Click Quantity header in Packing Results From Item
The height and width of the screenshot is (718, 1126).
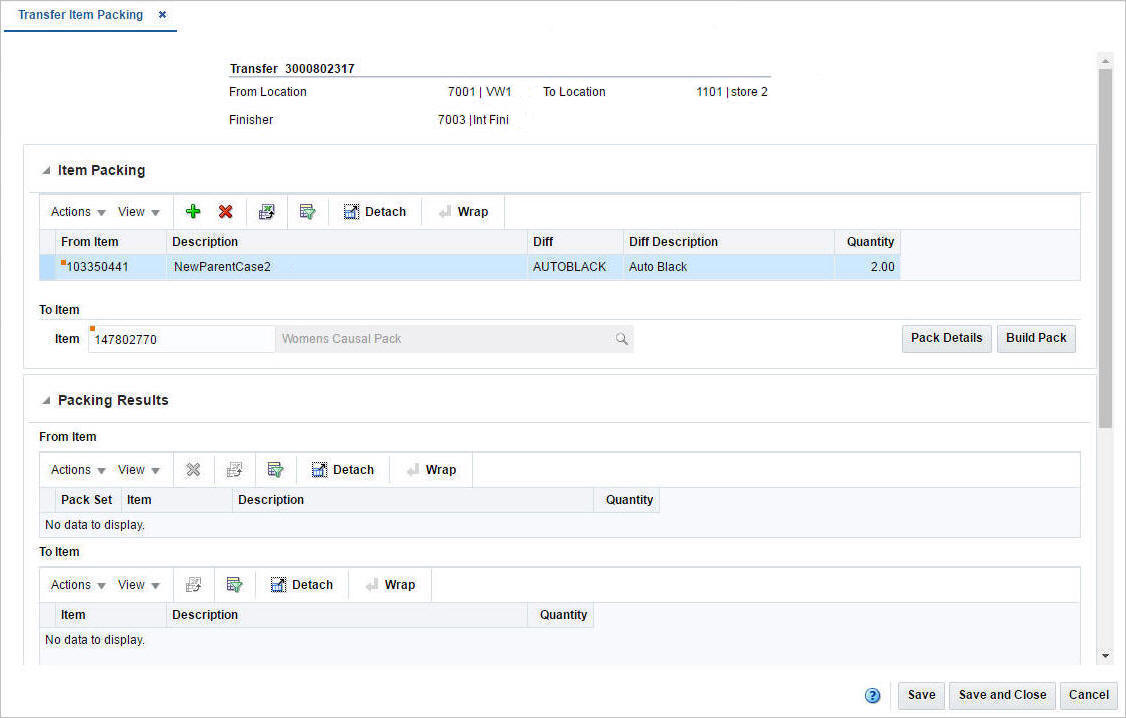coord(627,500)
